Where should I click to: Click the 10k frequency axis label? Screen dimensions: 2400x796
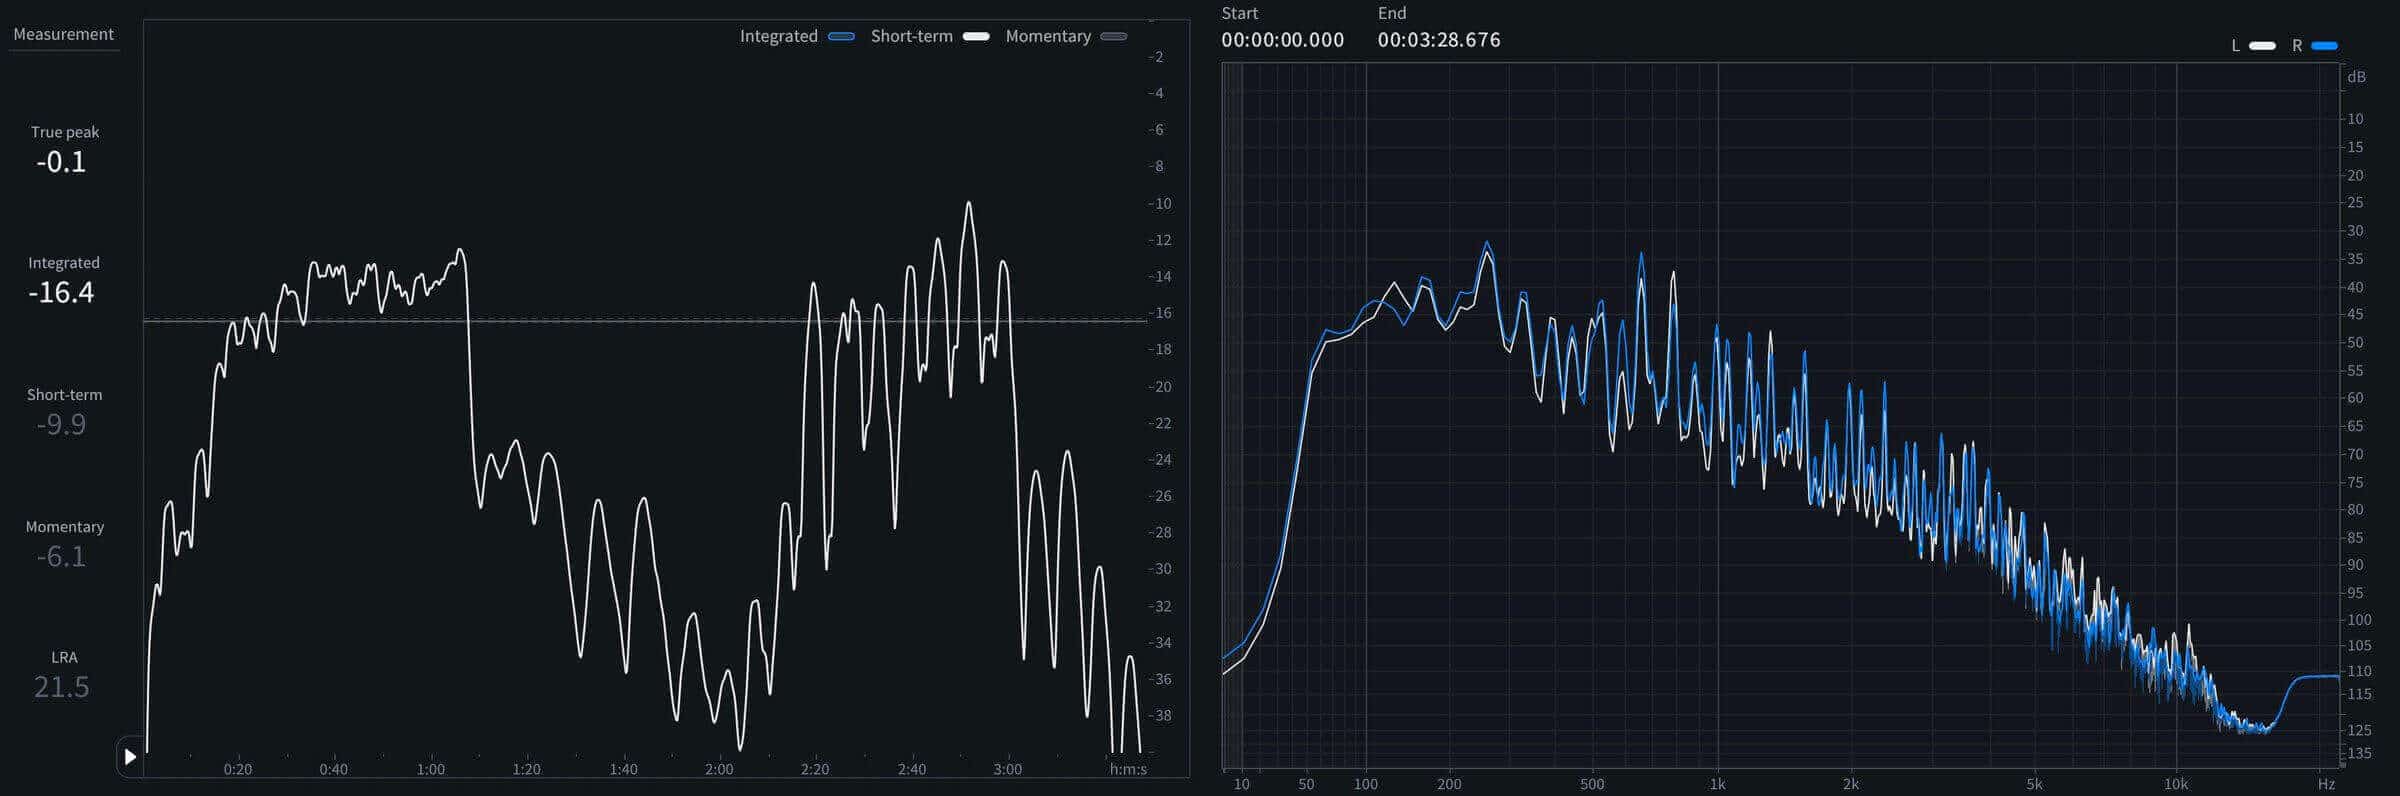click(x=2176, y=785)
